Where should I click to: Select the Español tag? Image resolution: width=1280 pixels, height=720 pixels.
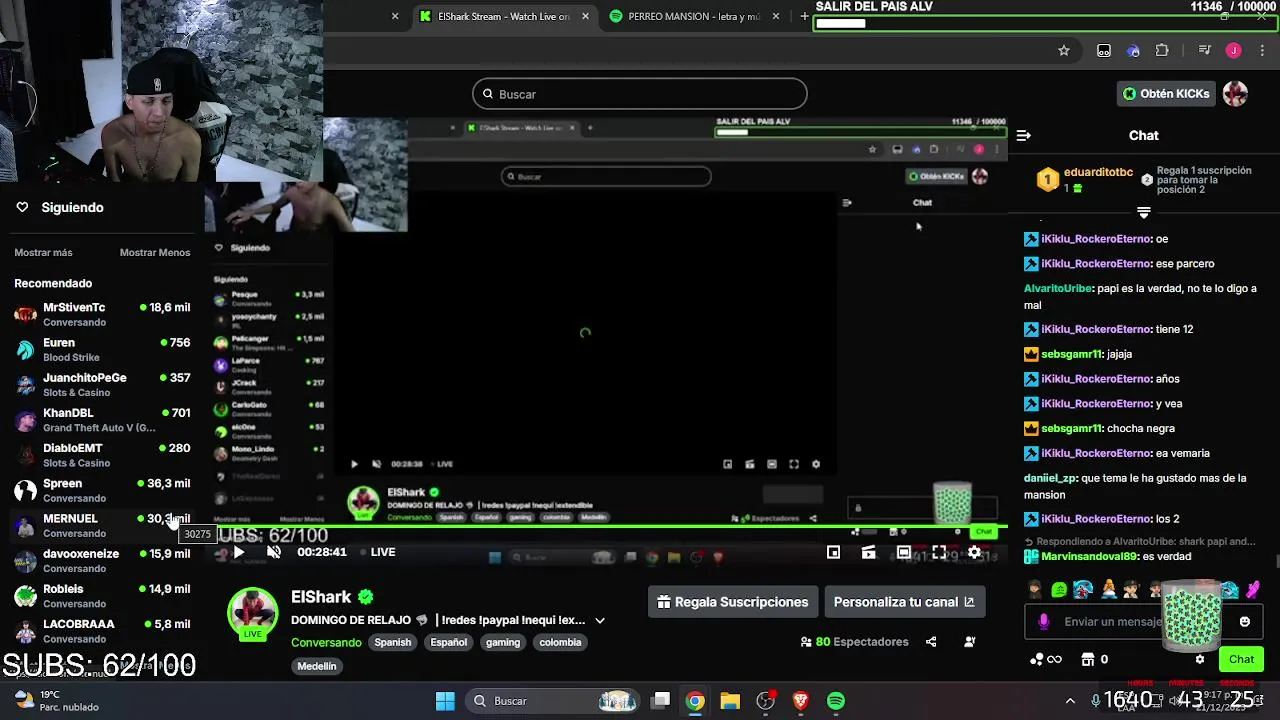click(449, 642)
